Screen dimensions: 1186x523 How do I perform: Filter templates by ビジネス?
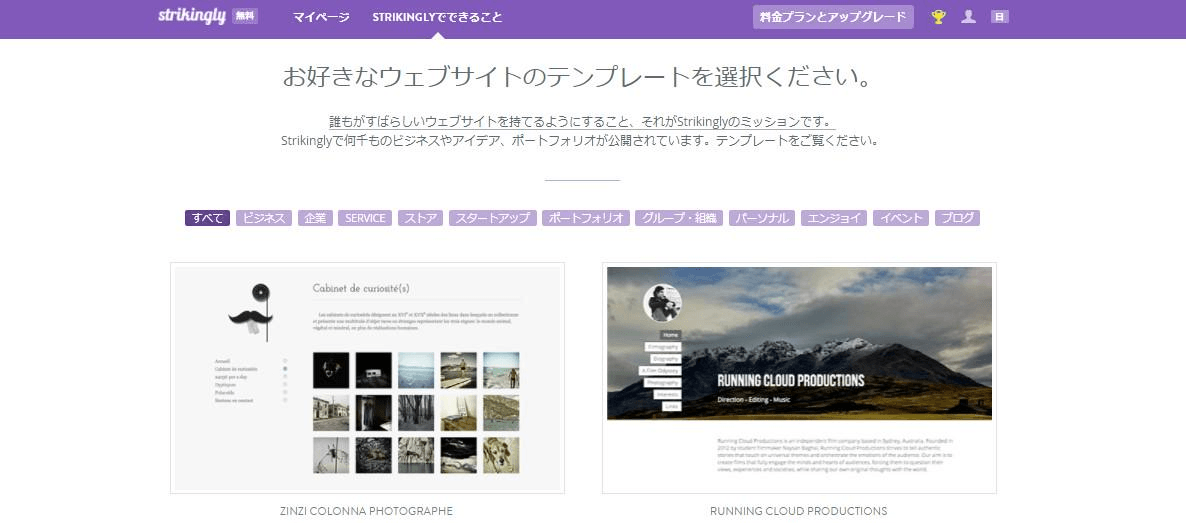tap(264, 218)
